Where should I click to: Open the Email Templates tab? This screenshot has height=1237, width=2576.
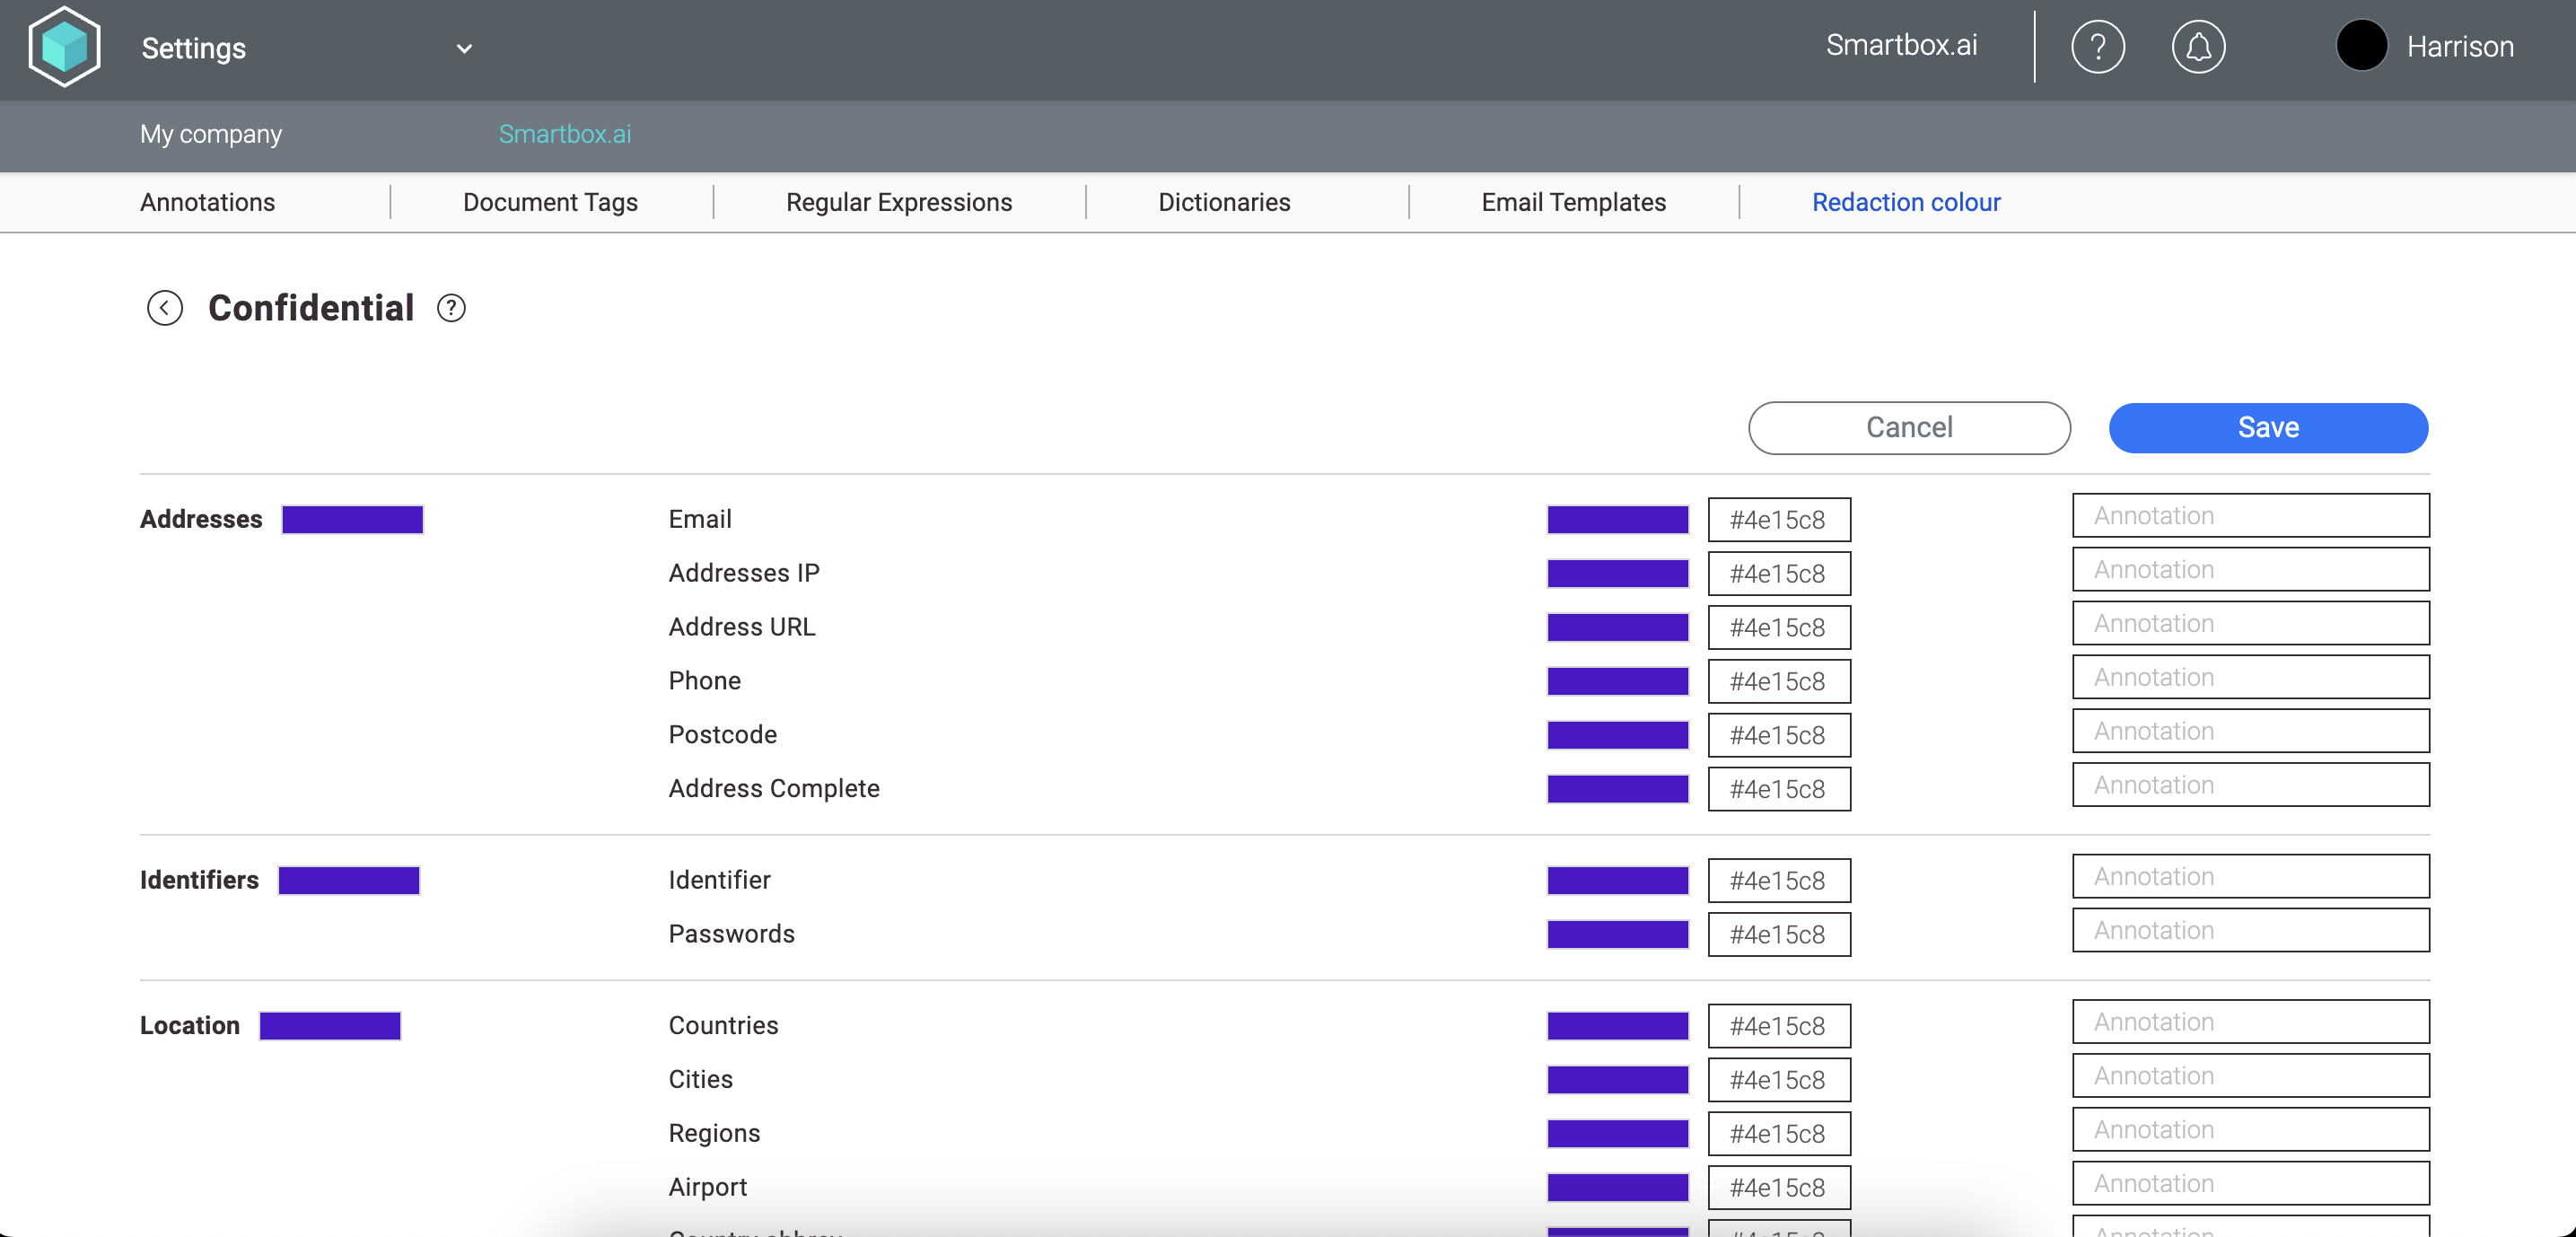[x=1573, y=202]
